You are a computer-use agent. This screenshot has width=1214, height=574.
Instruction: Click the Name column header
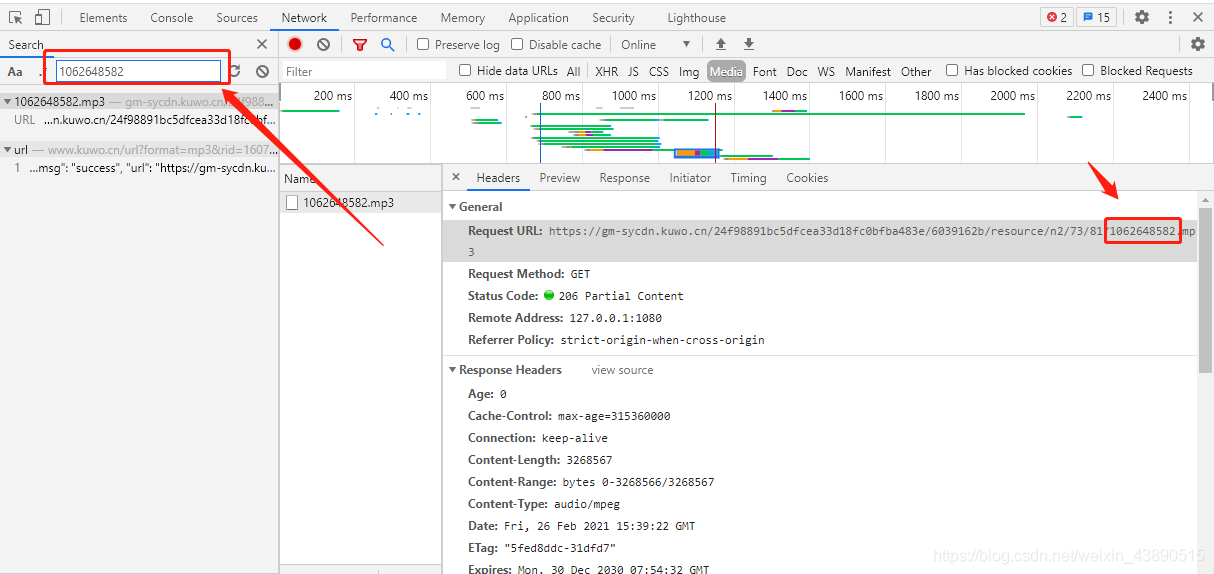[x=360, y=178]
